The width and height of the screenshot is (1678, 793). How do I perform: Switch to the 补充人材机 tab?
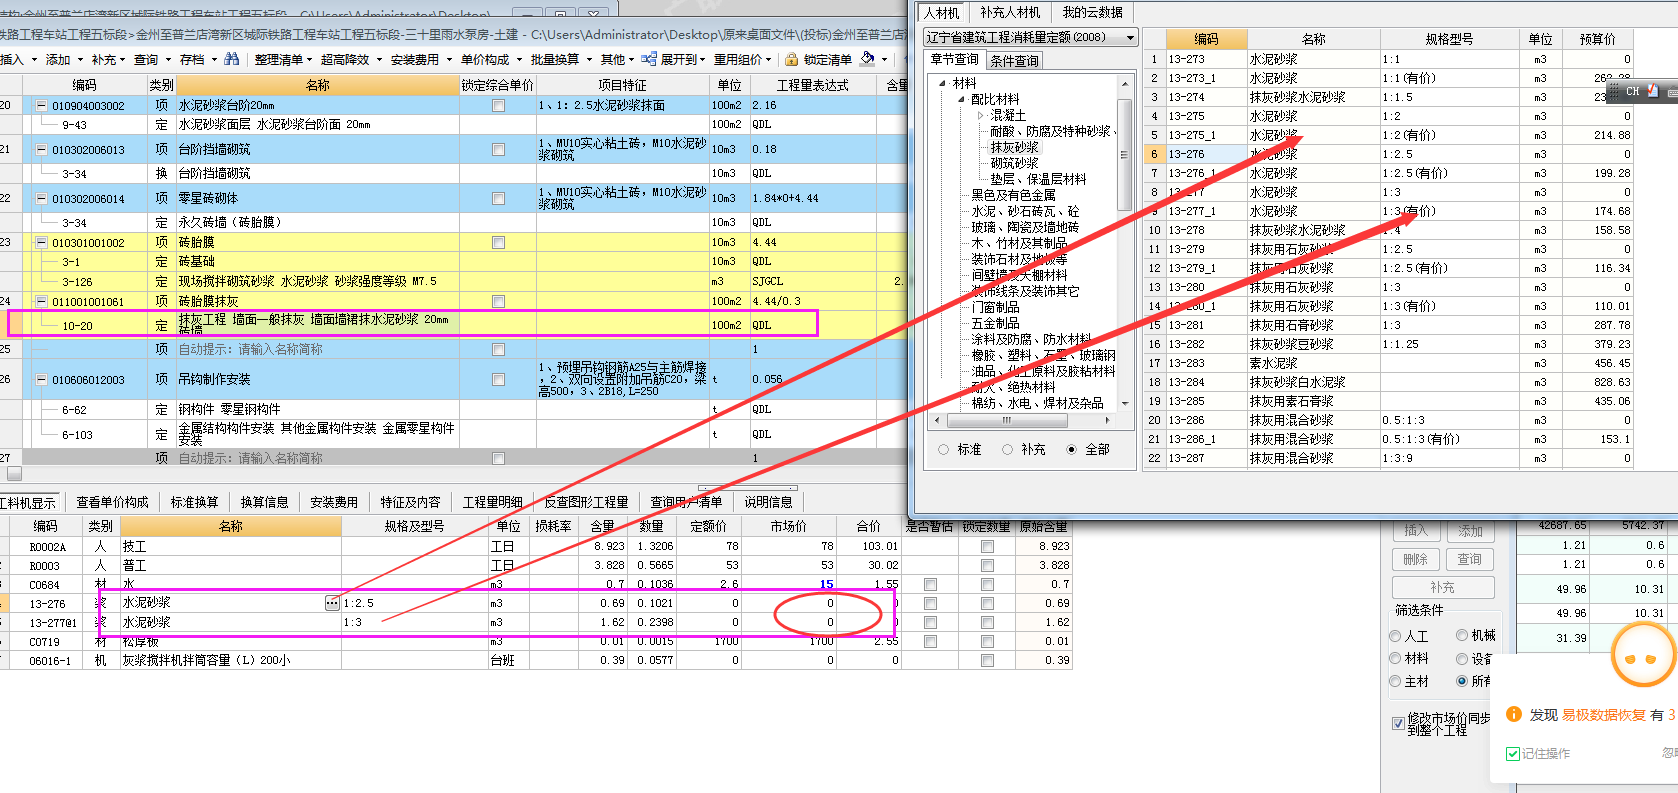pos(1010,12)
